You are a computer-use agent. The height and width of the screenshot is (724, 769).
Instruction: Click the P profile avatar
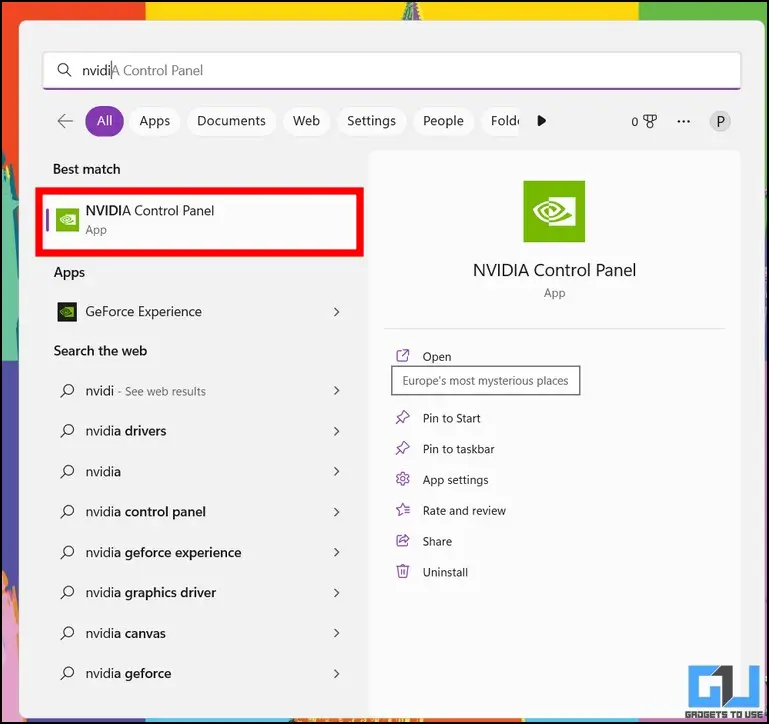pos(720,121)
